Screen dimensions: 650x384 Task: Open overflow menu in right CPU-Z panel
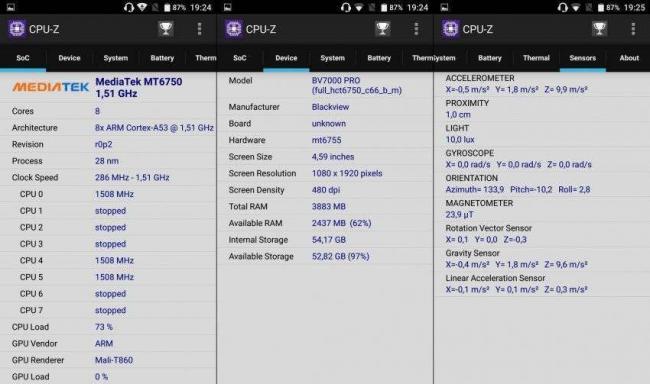(633, 29)
